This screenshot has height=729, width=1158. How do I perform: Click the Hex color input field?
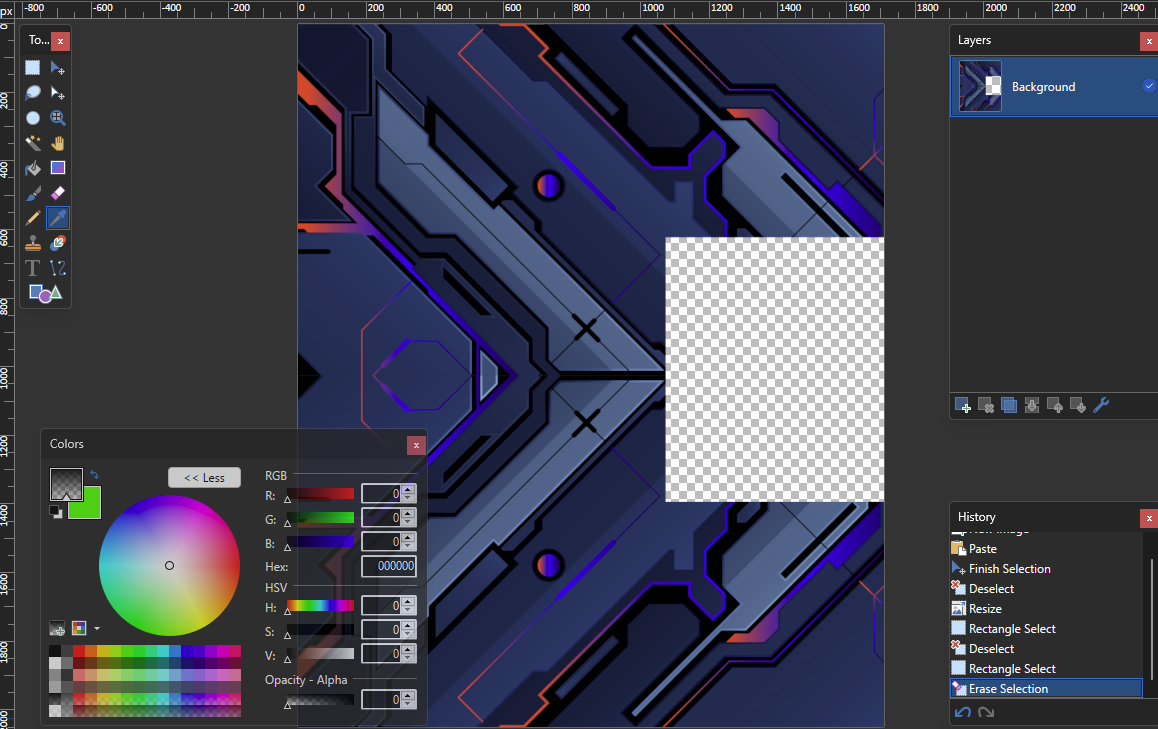pyautogui.click(x=388, y=567)
